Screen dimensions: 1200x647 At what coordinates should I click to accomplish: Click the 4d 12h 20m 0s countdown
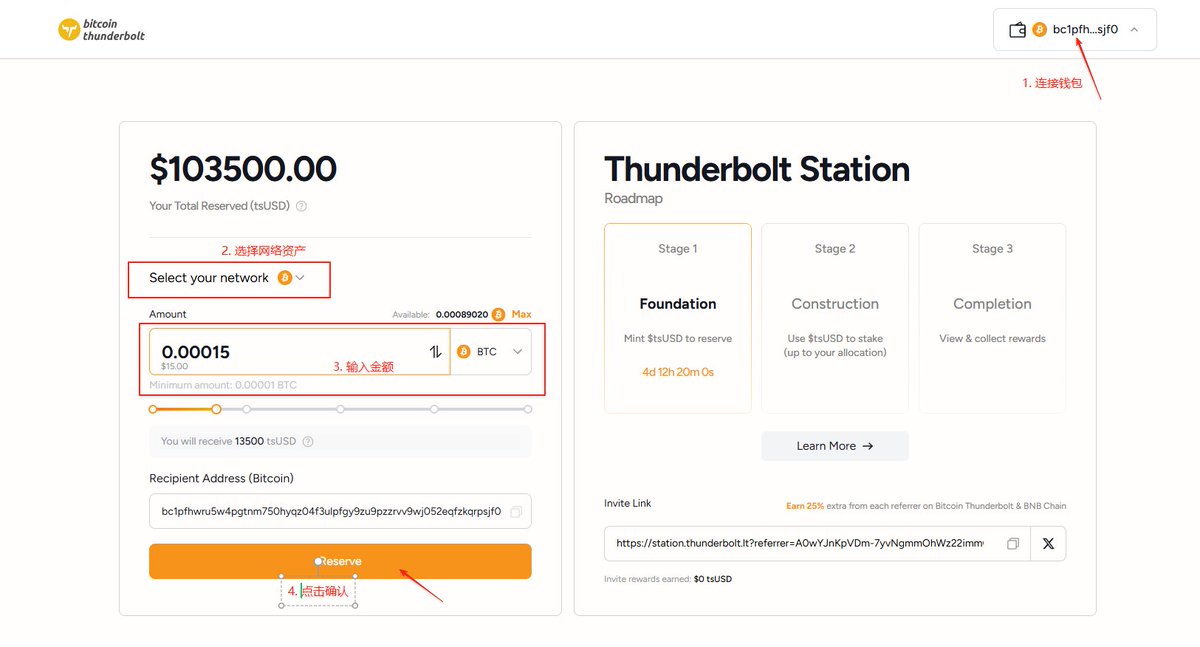pos(678,372)
